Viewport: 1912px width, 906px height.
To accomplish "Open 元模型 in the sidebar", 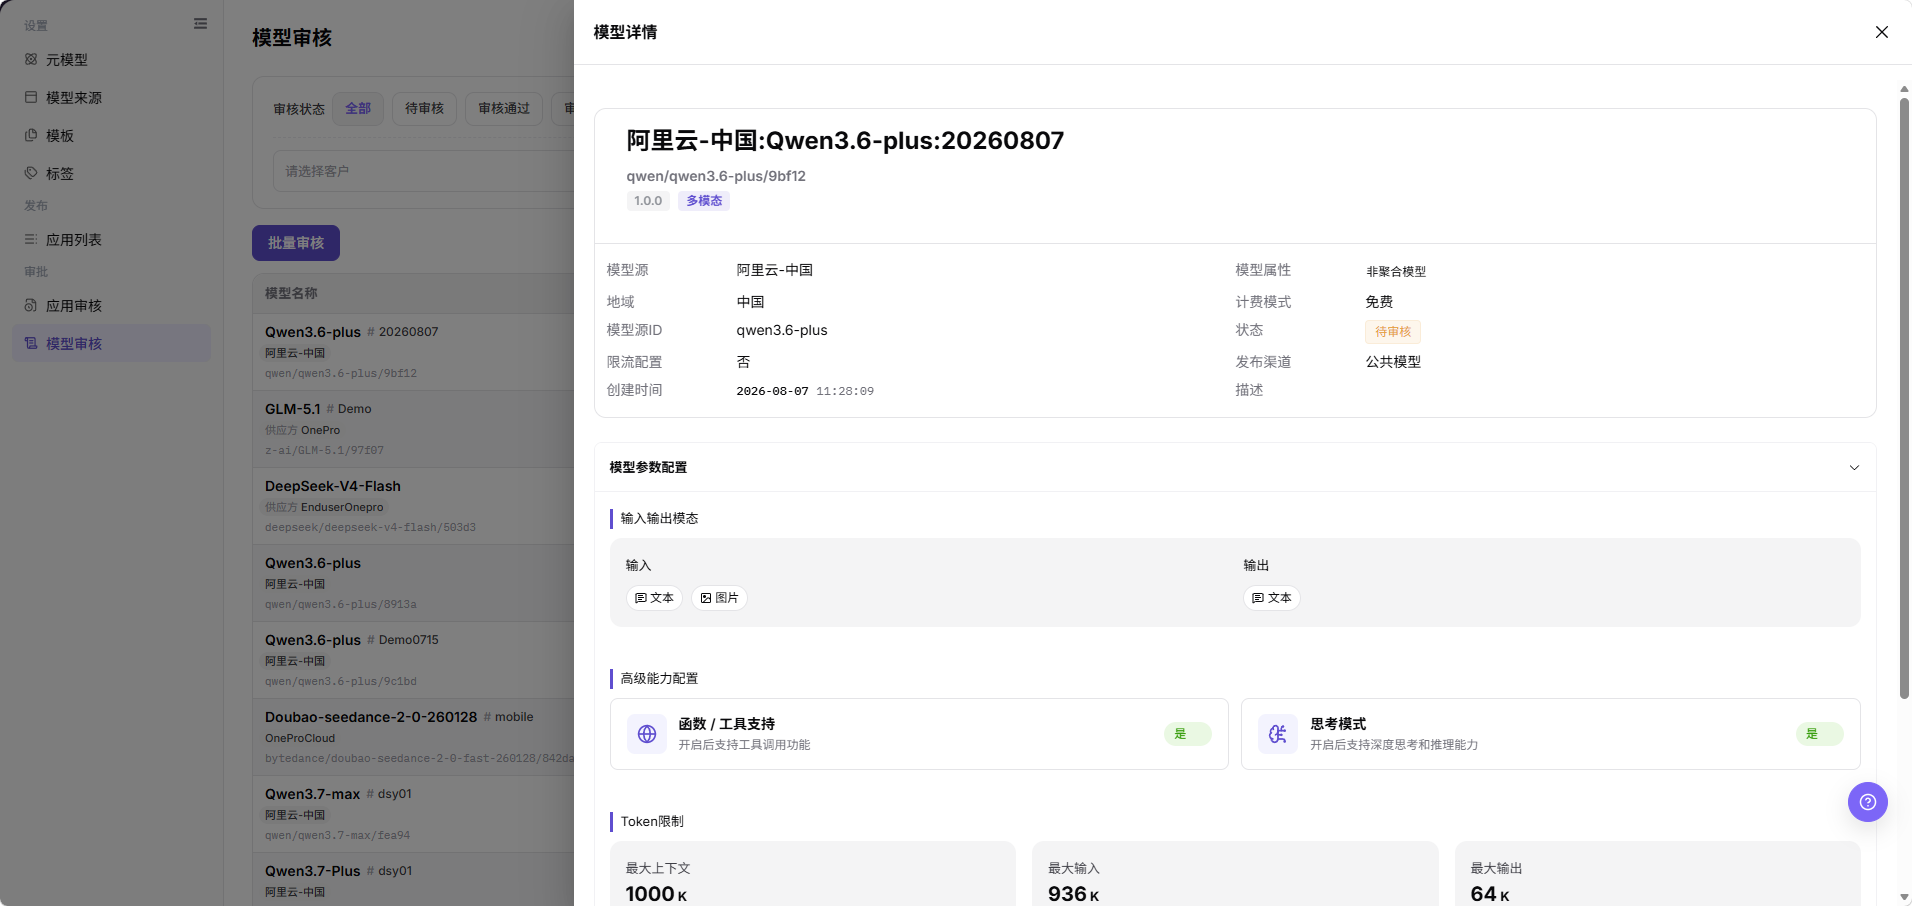I will click(x=111, y=60).
